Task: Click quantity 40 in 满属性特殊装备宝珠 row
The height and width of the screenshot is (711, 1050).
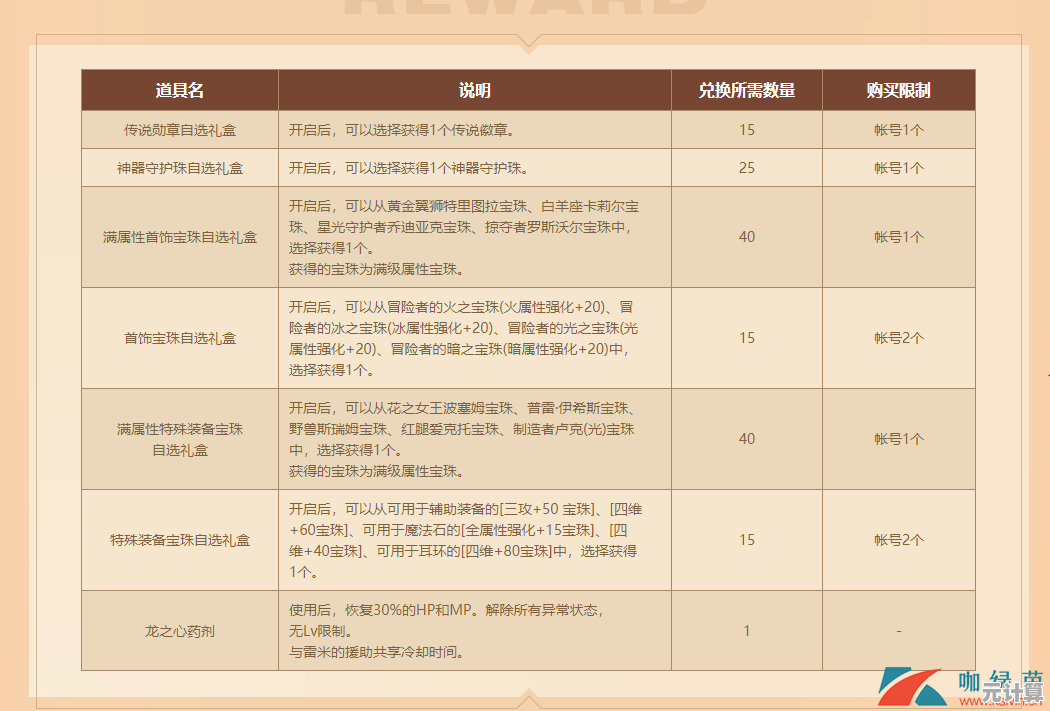Action: click(x=747, y=439)
